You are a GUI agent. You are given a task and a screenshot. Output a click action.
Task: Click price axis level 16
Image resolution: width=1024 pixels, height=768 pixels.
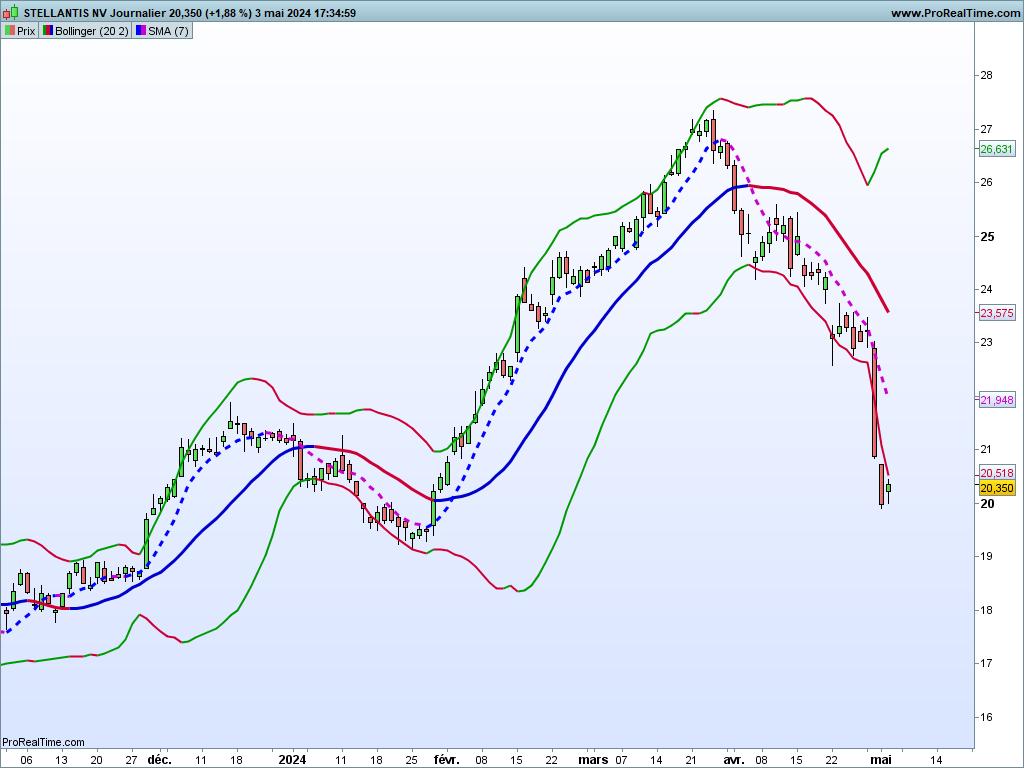click(986, 717)
